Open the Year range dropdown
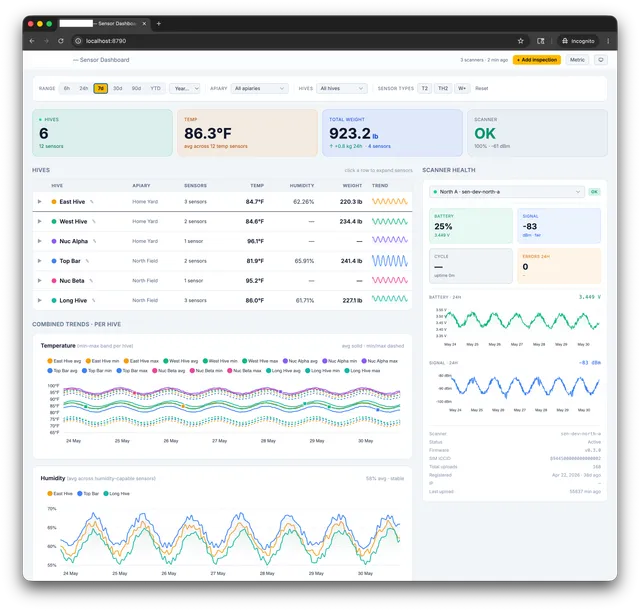 coord(185,88)
